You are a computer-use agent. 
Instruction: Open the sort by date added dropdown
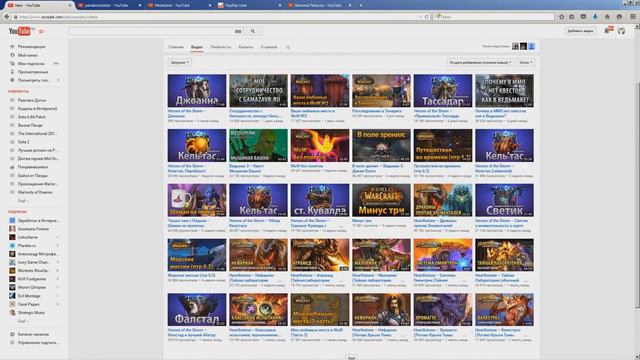pyautogui.click(x=480, y=62)
